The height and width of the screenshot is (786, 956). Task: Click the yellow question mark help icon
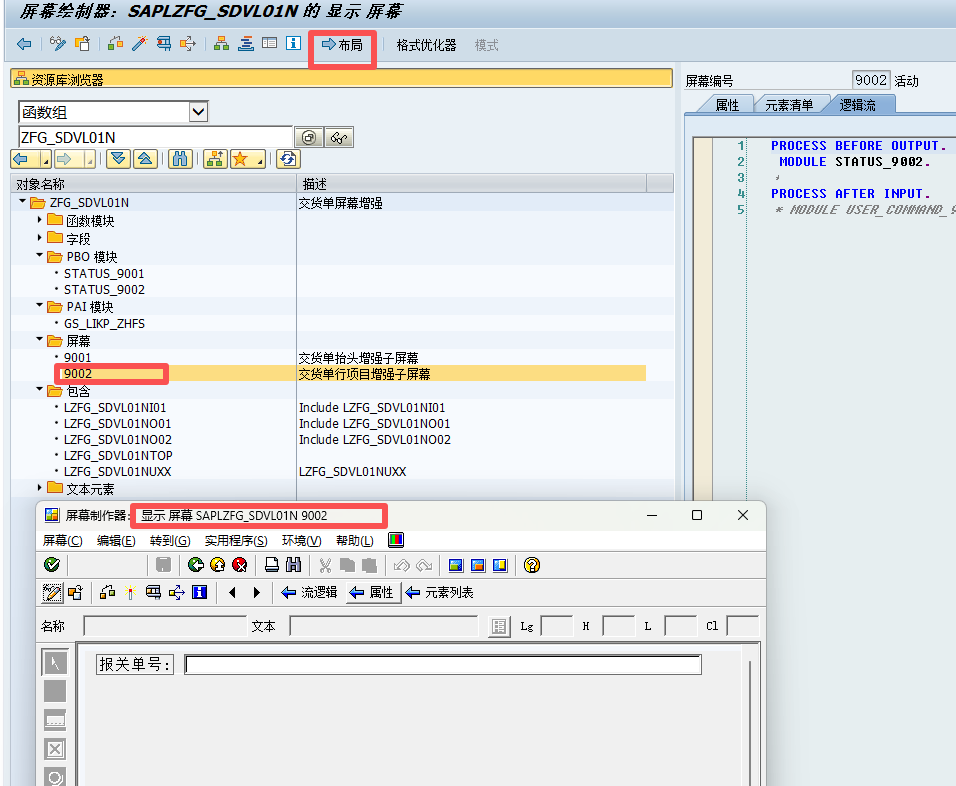pos(532,565)
